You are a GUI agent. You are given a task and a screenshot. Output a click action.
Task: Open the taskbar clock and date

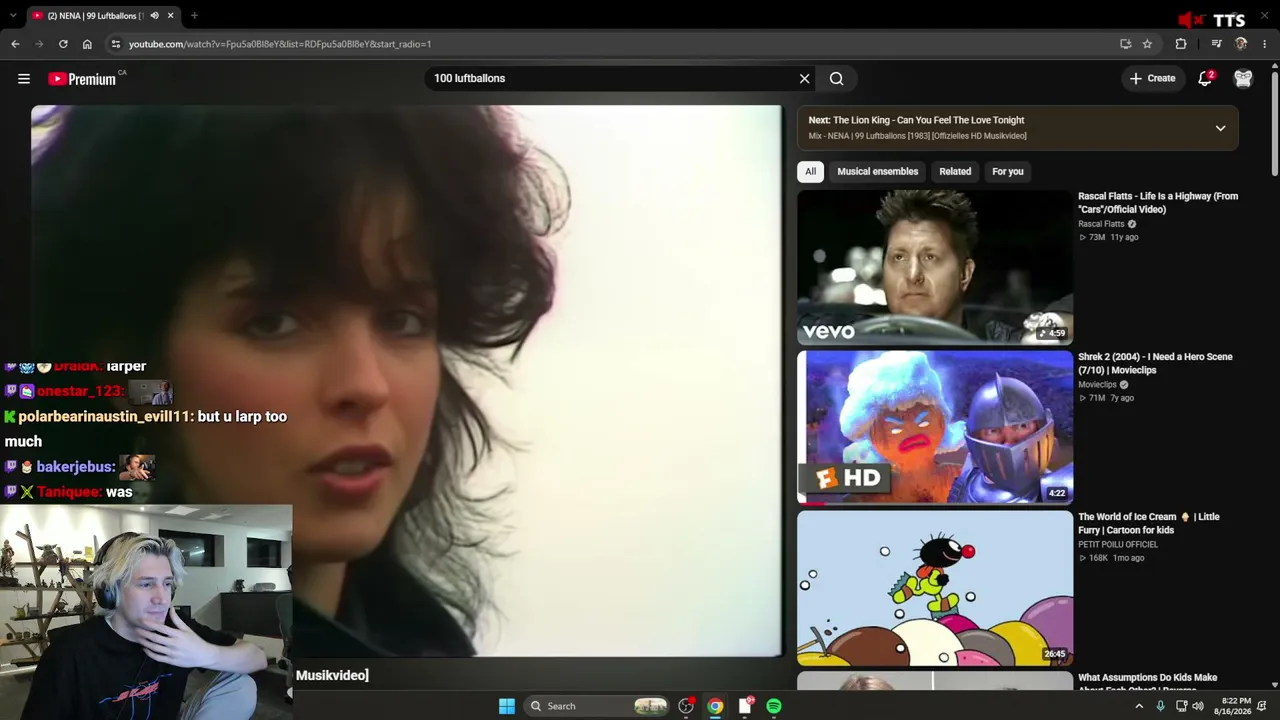point(1233,706)
